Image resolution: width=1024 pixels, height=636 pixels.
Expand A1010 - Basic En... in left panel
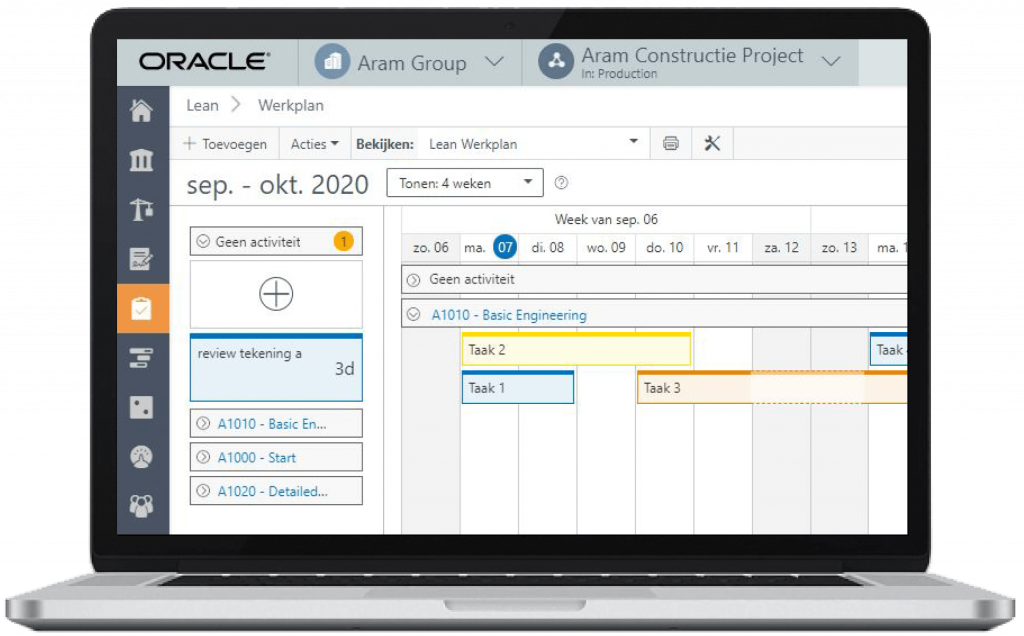click(203, 423)
